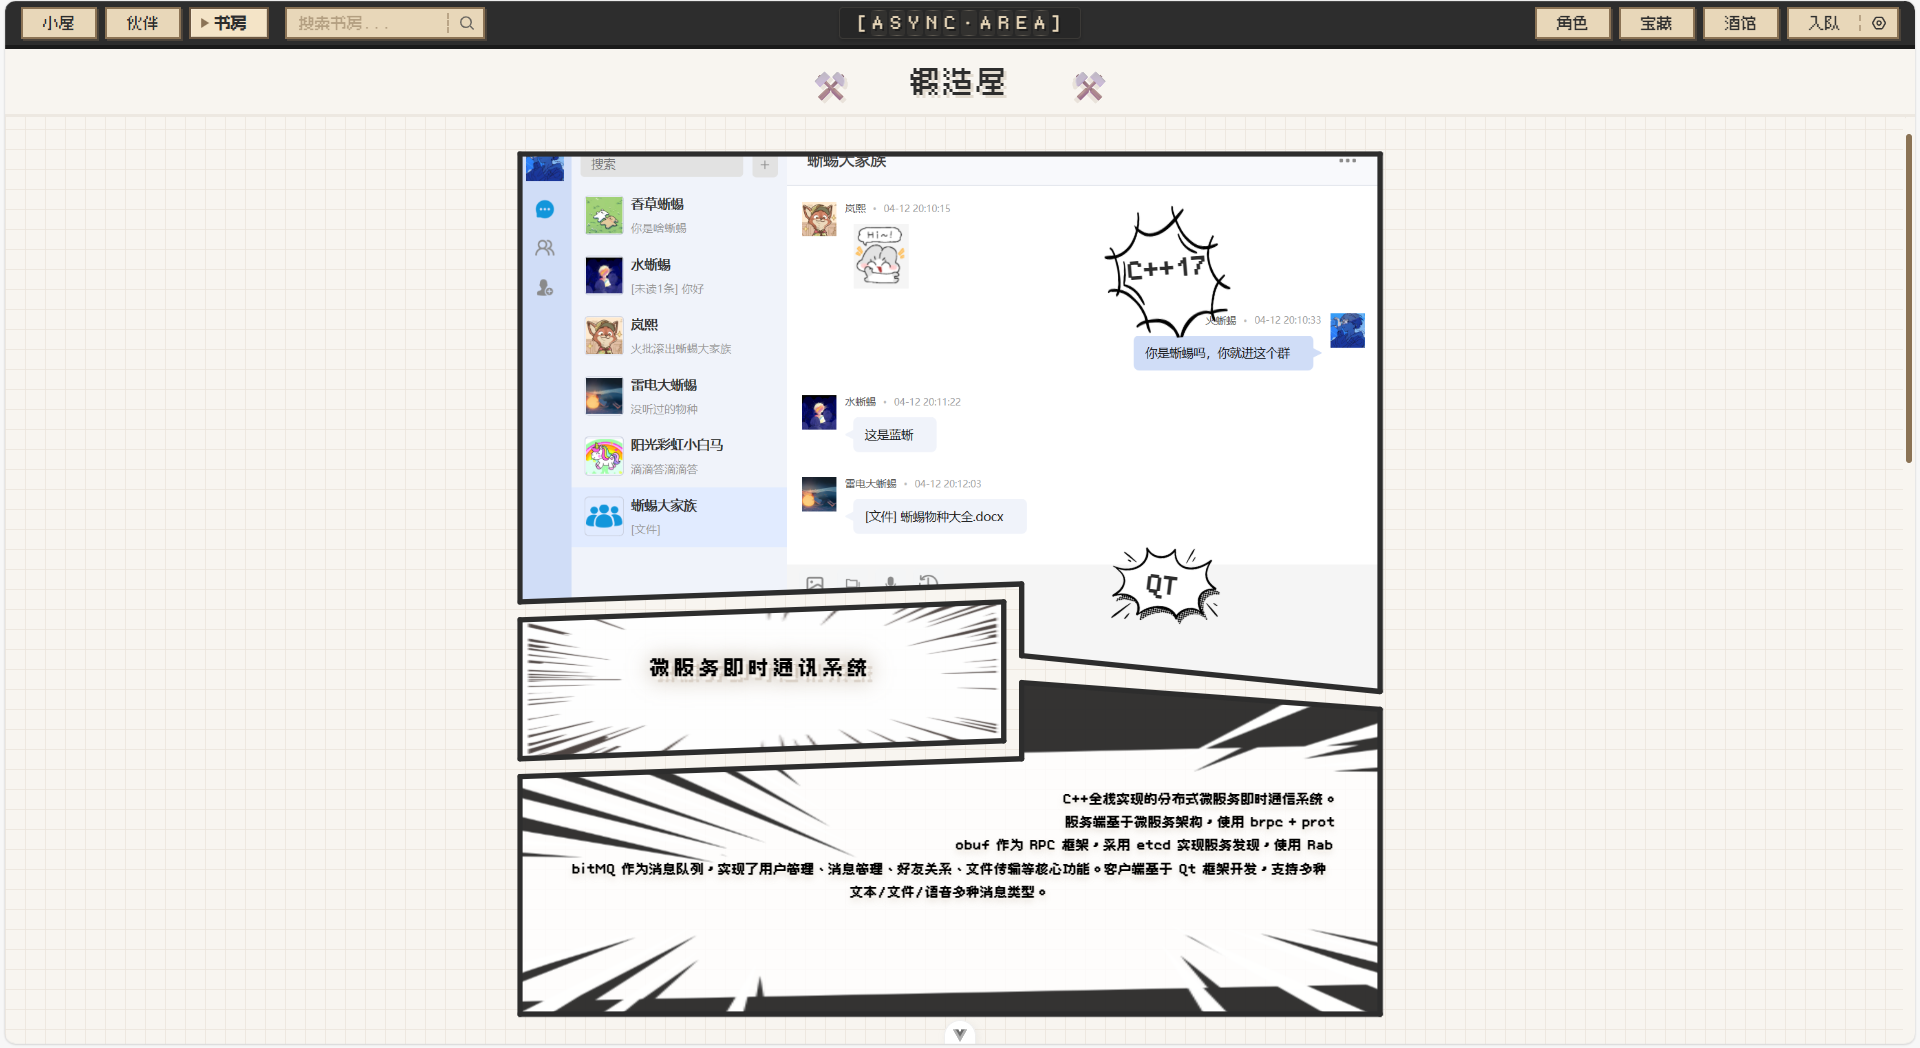Click the right crossed hammers icon

1089,86
